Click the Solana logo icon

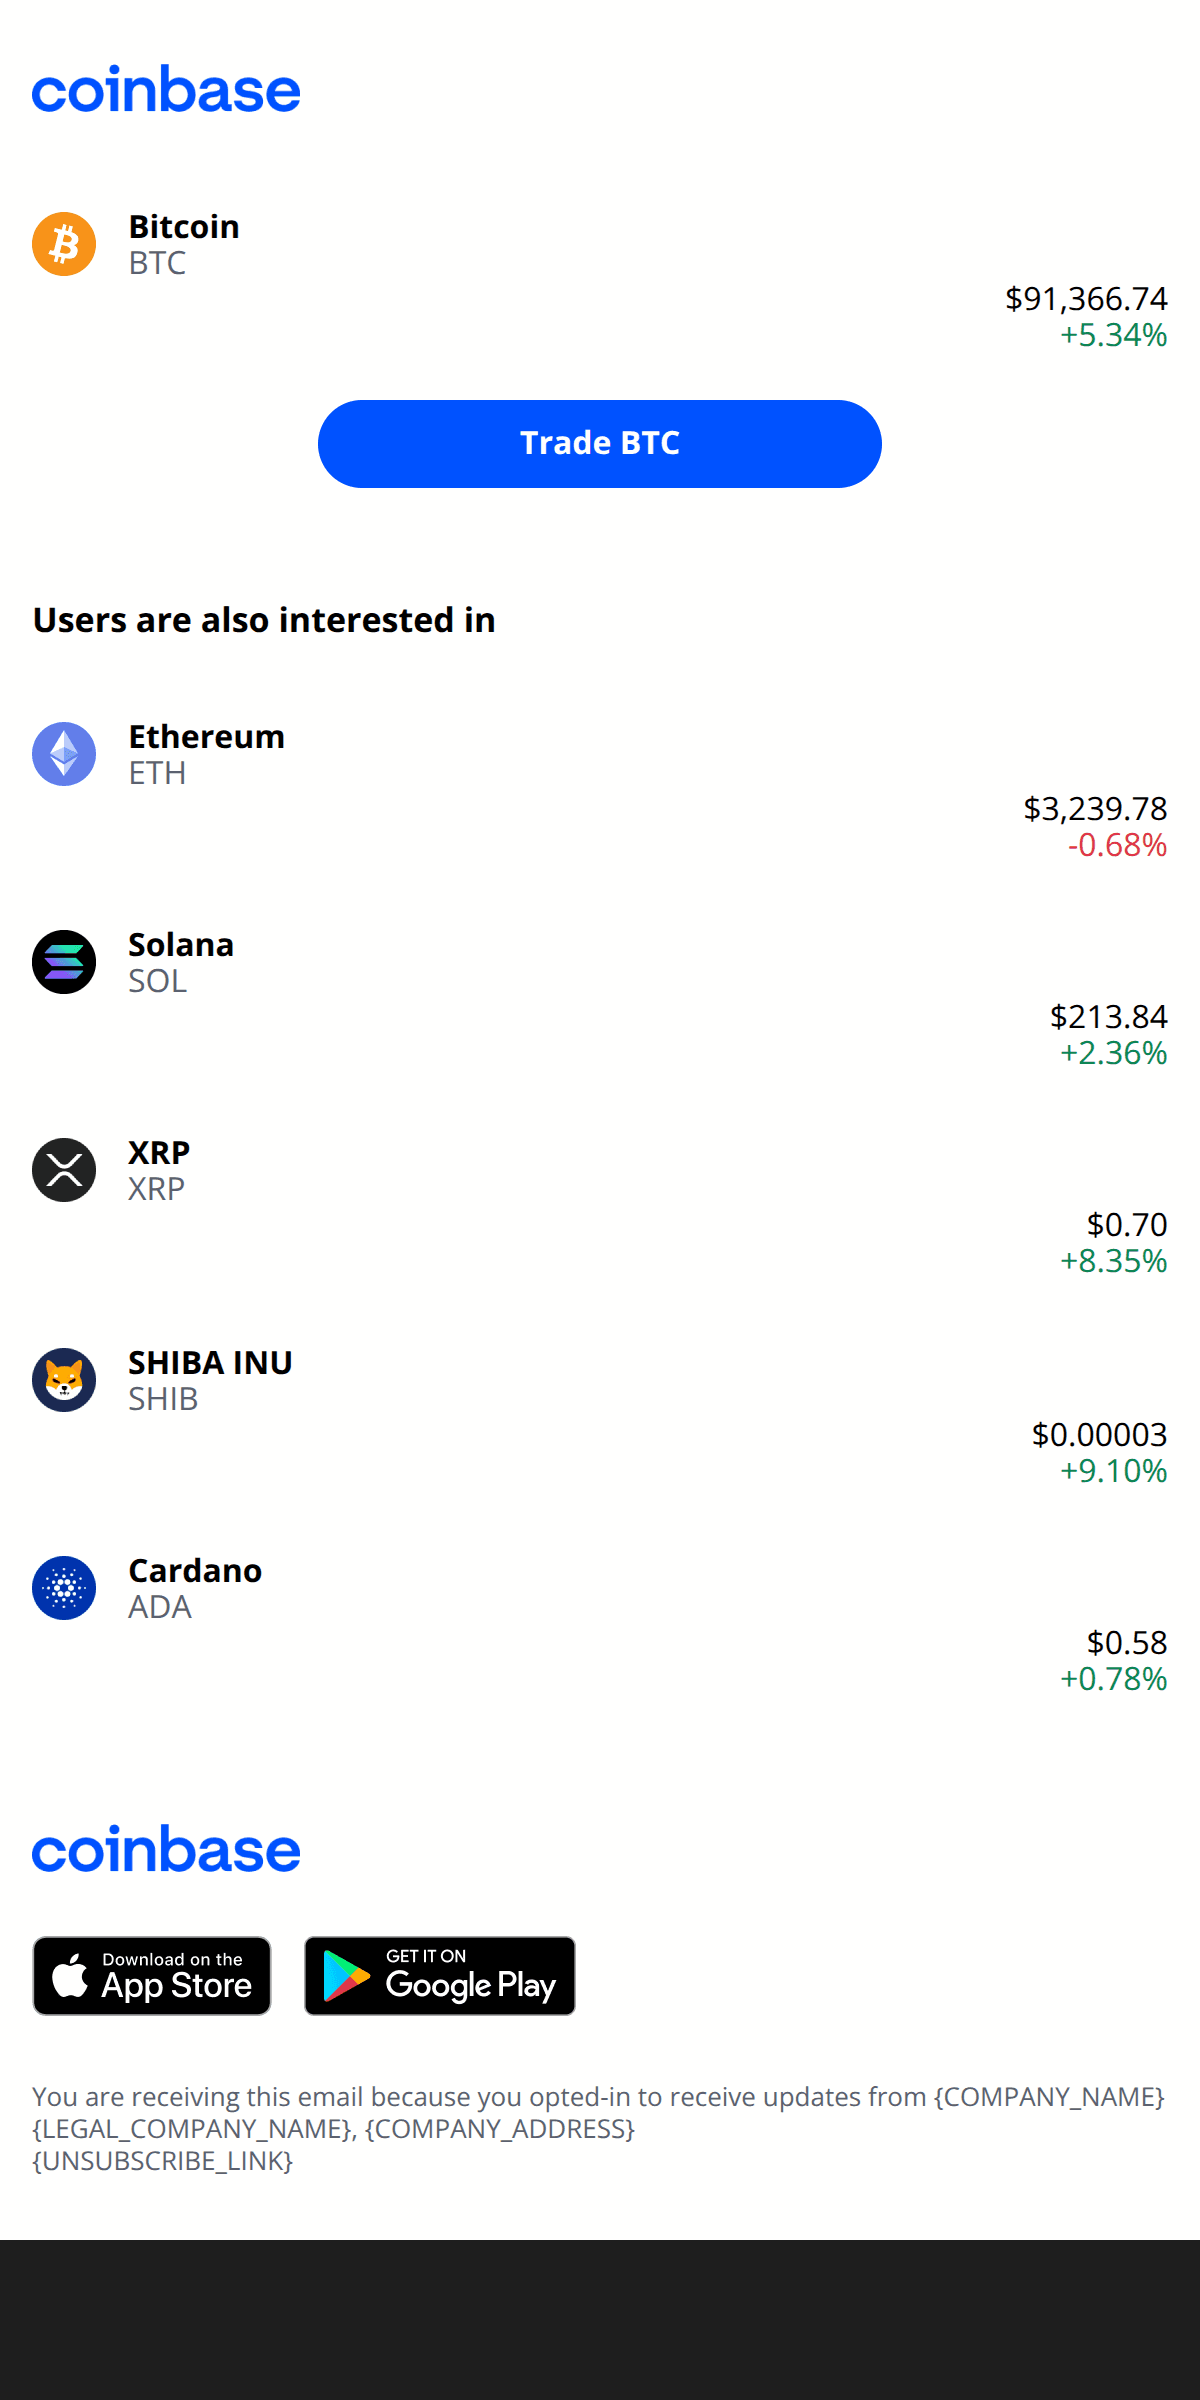coord(64,962)
